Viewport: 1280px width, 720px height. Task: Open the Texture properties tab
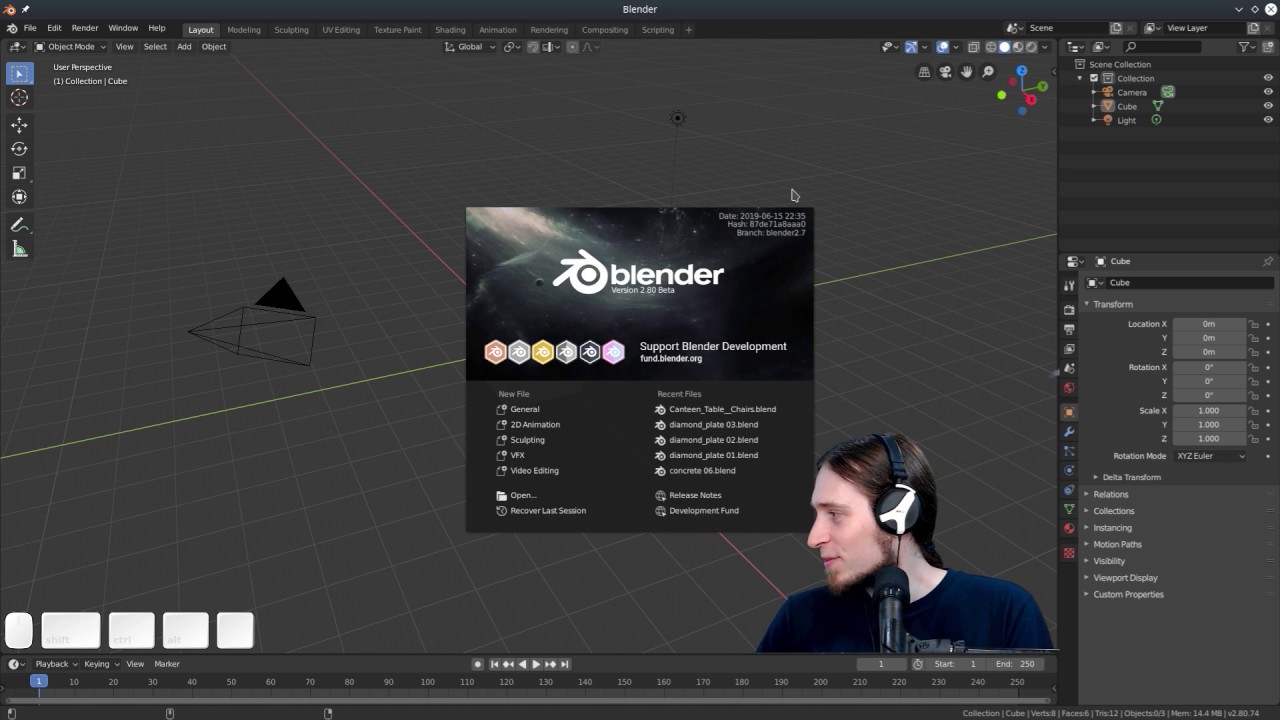(1069, 552)
